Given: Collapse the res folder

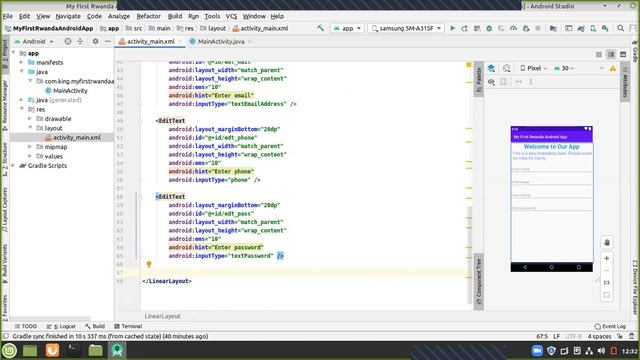Looking at the screenshot, I should point(22,109).
